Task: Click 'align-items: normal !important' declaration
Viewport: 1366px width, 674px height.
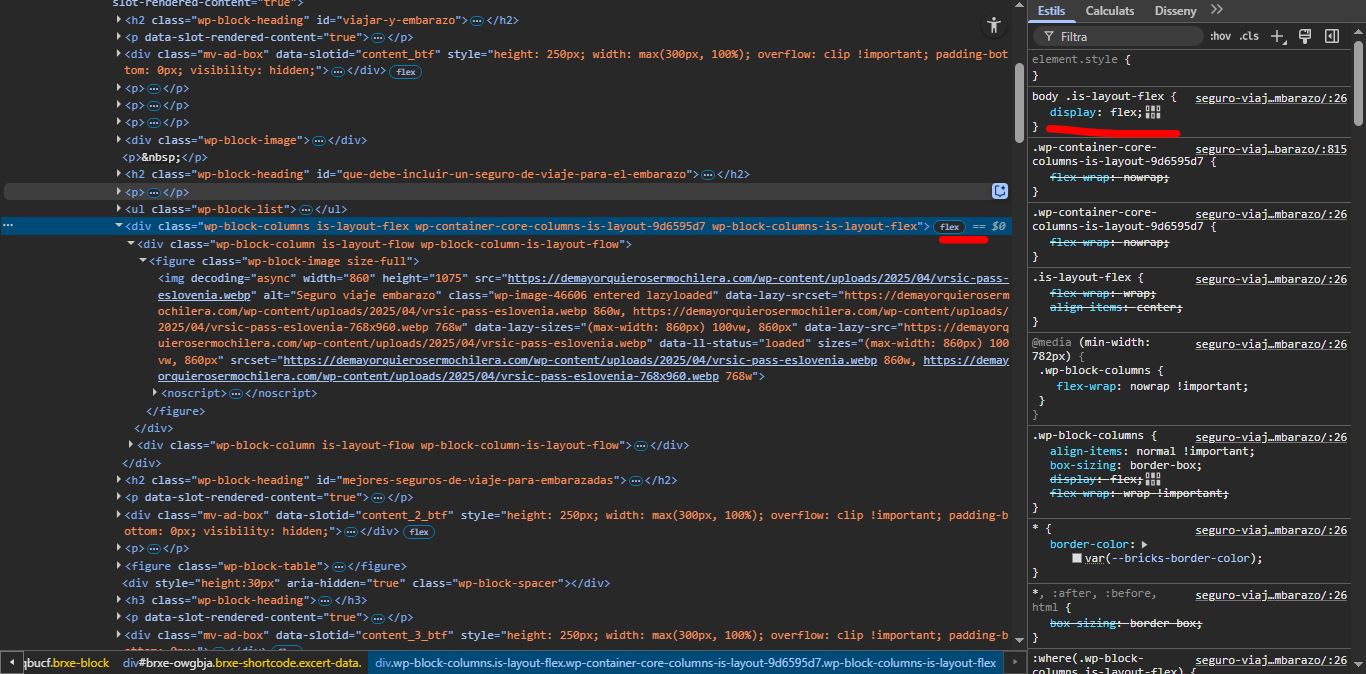Action: [x=1152, y=452]
